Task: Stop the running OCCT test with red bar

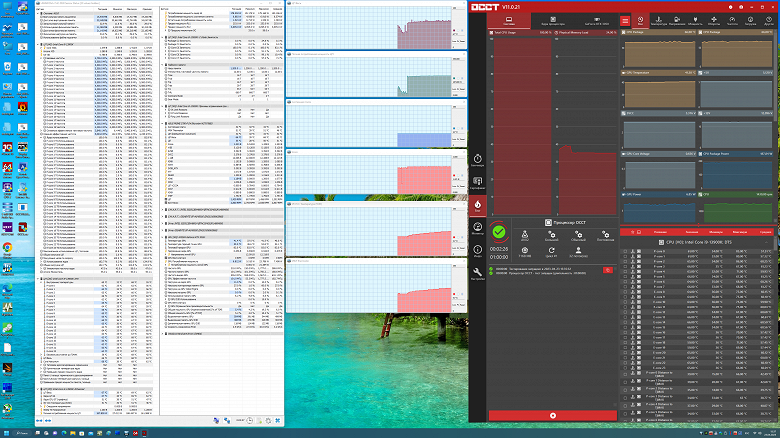Action: (x=553, y=415)
